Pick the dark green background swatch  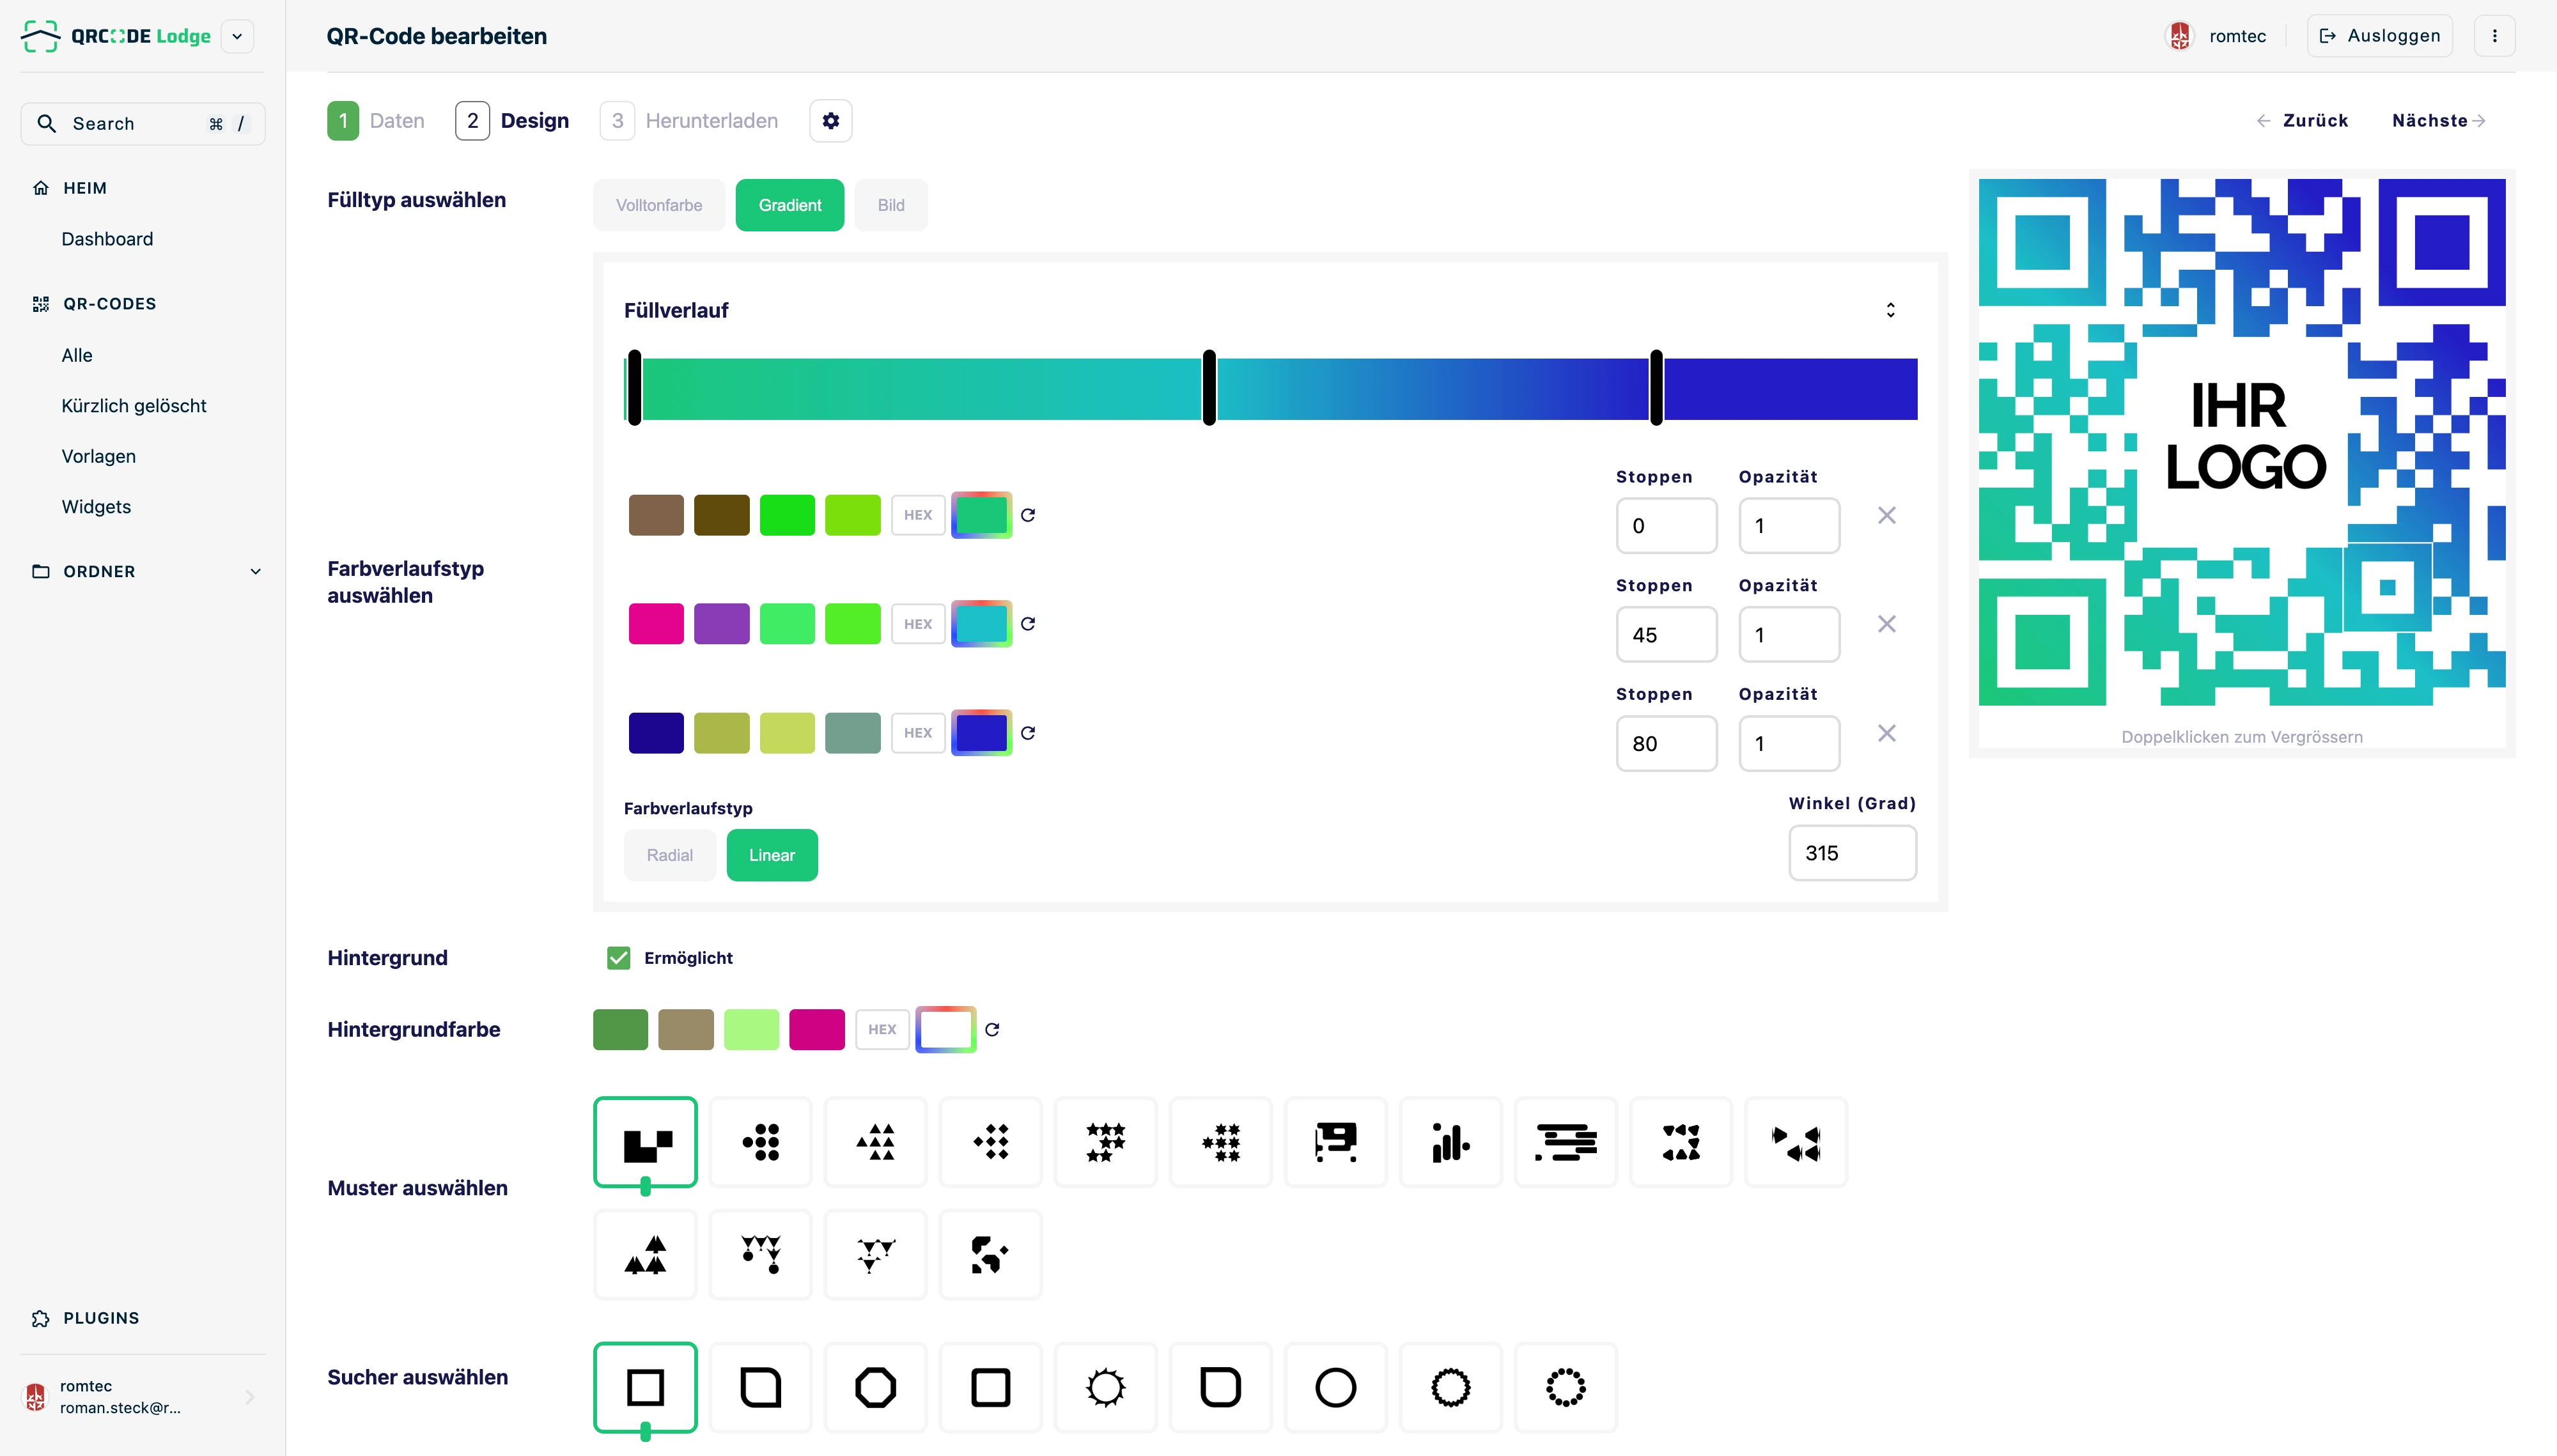pyautogui.click(x=620, y=1029)
